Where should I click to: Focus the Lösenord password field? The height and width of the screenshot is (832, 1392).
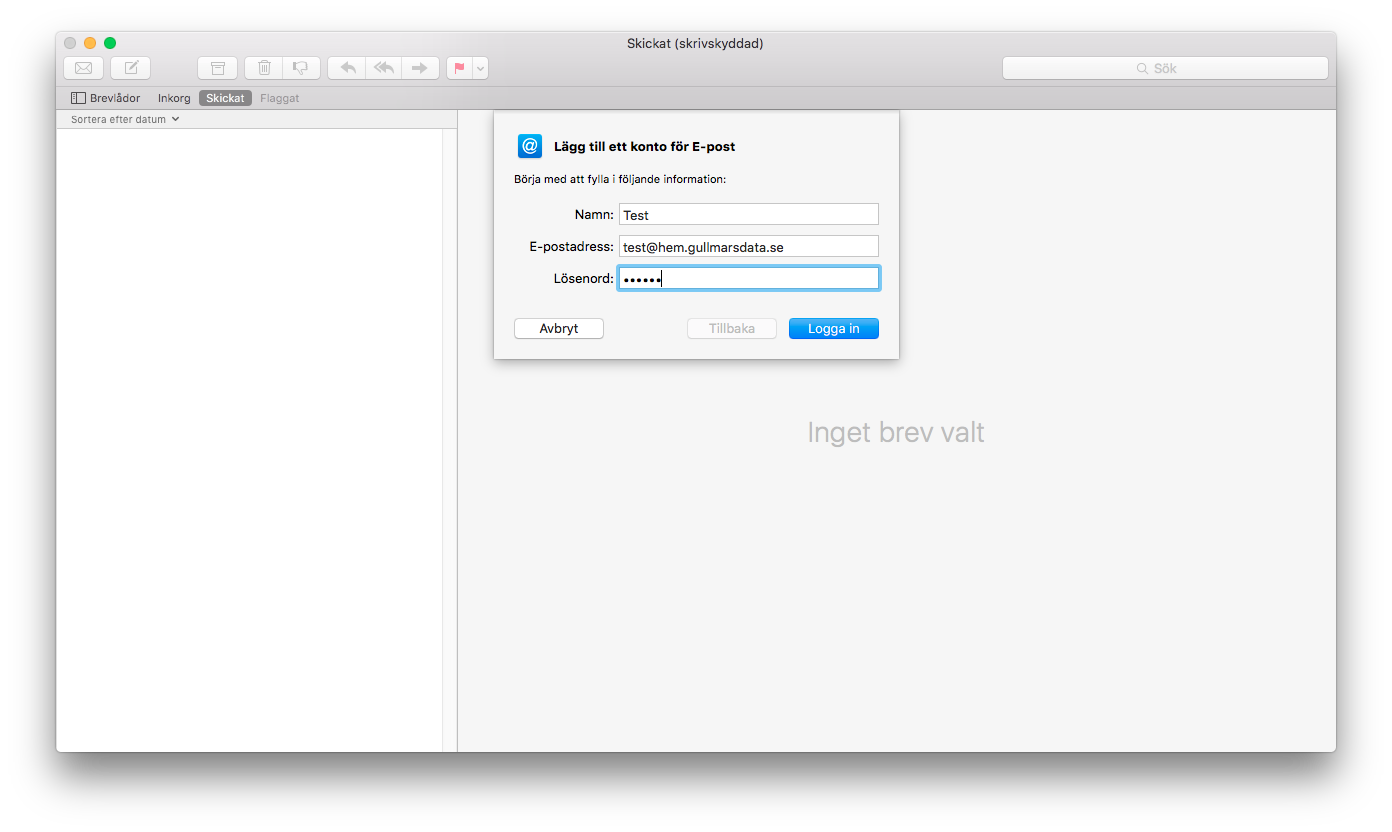[x=749, y=278]
